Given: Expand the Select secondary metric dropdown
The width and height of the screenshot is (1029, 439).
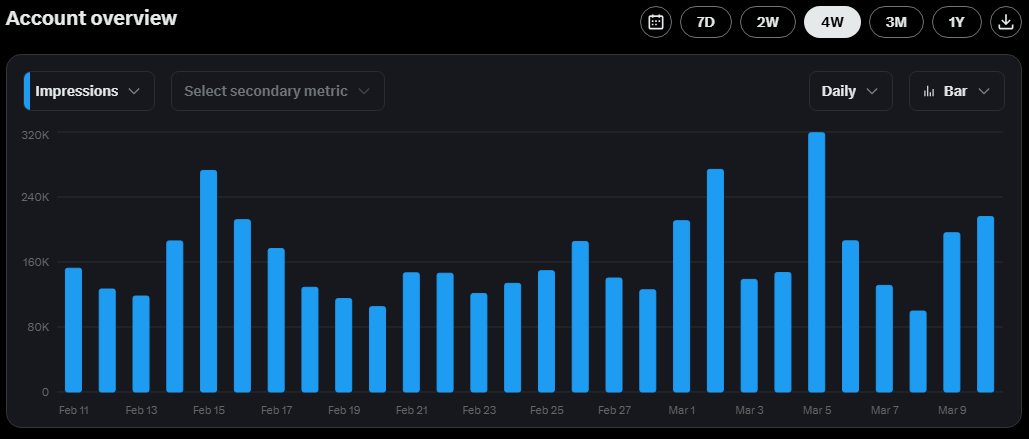Looking at the screenshot, I should coord(278,91).
